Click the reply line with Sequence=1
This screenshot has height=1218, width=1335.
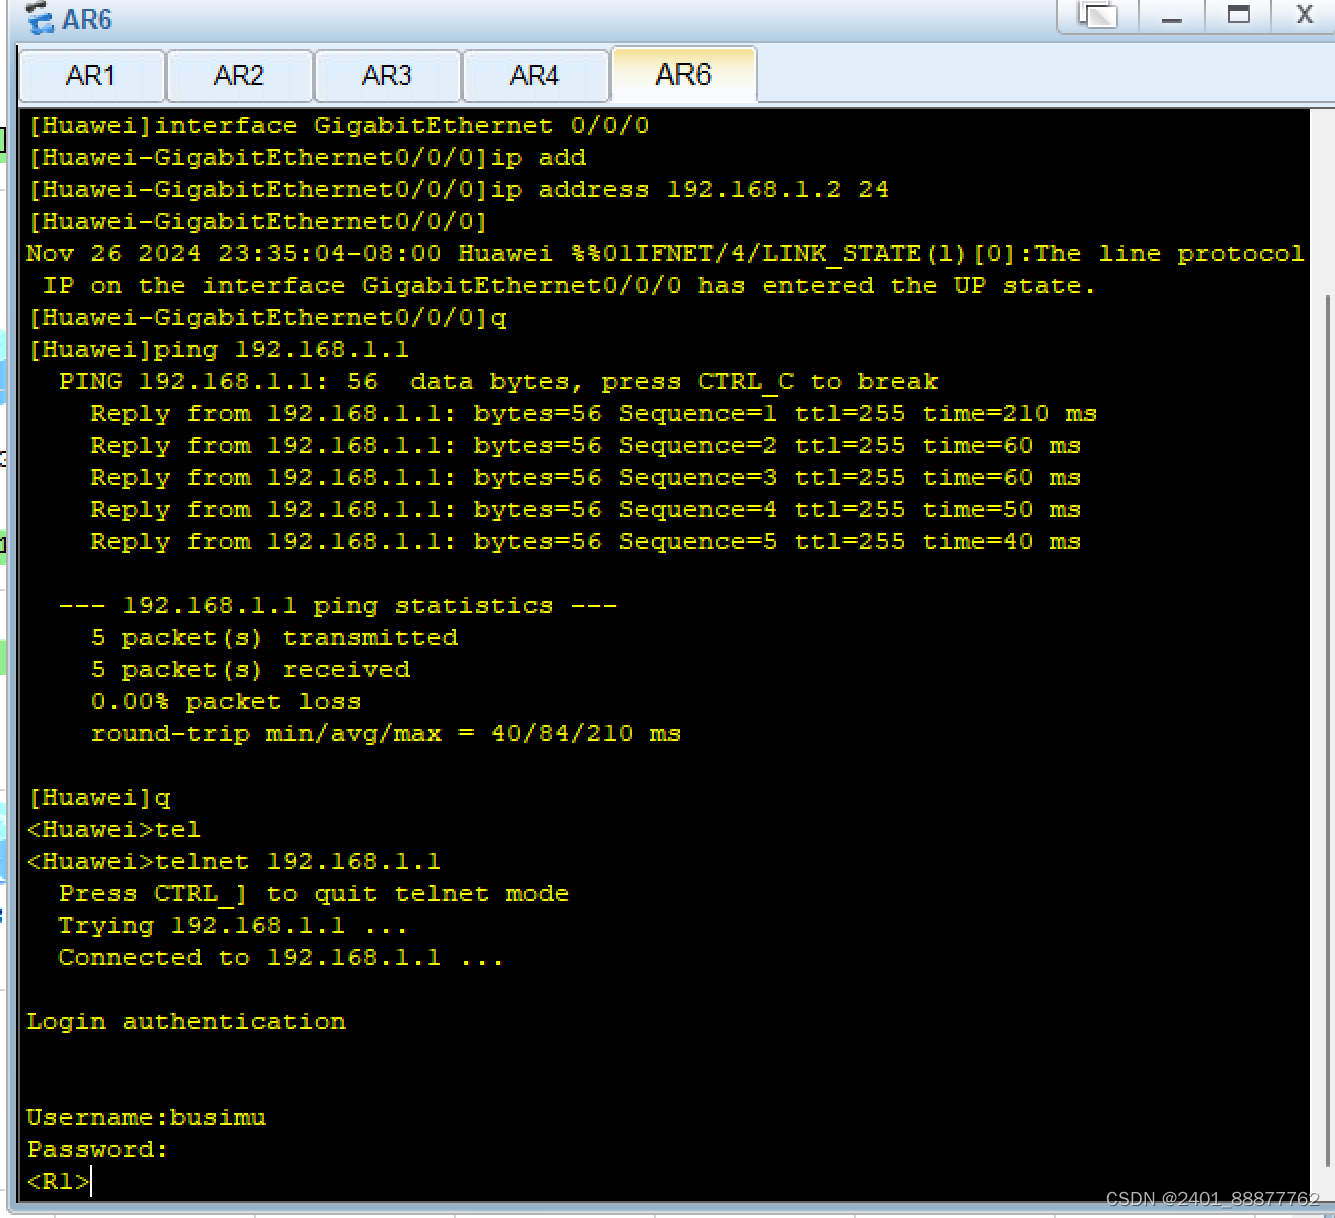pyautogui.click(x=593, y=414)
